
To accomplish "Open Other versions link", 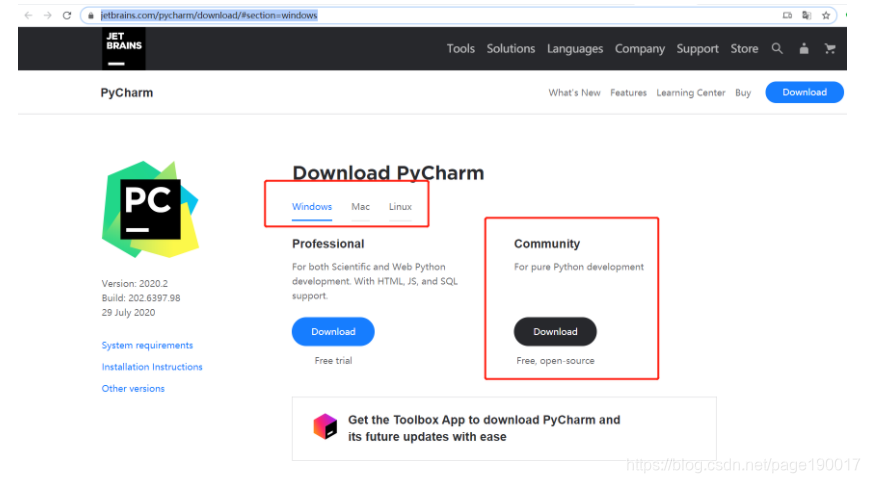I will [133, 388].
